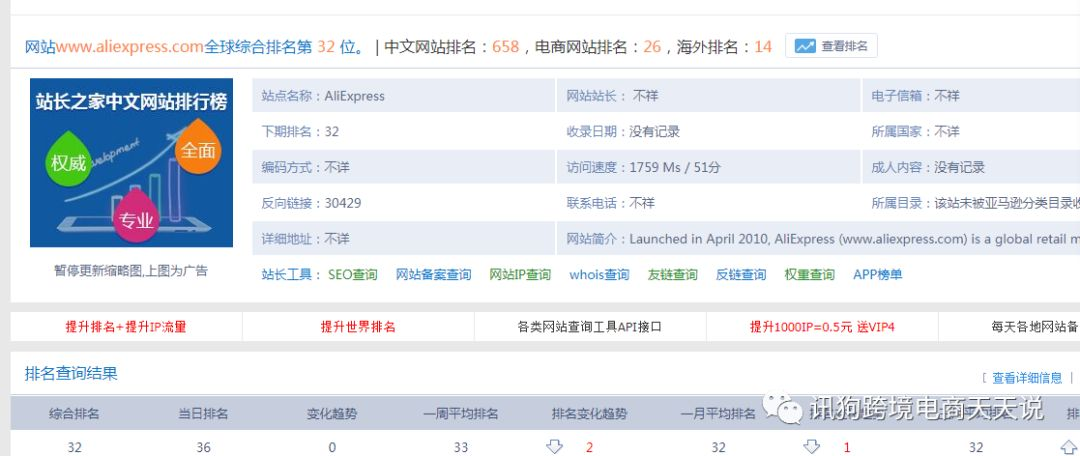This screenshot has height=456, width=1080.
Task: Click the down arrow beside value 2
Action: 554,446
